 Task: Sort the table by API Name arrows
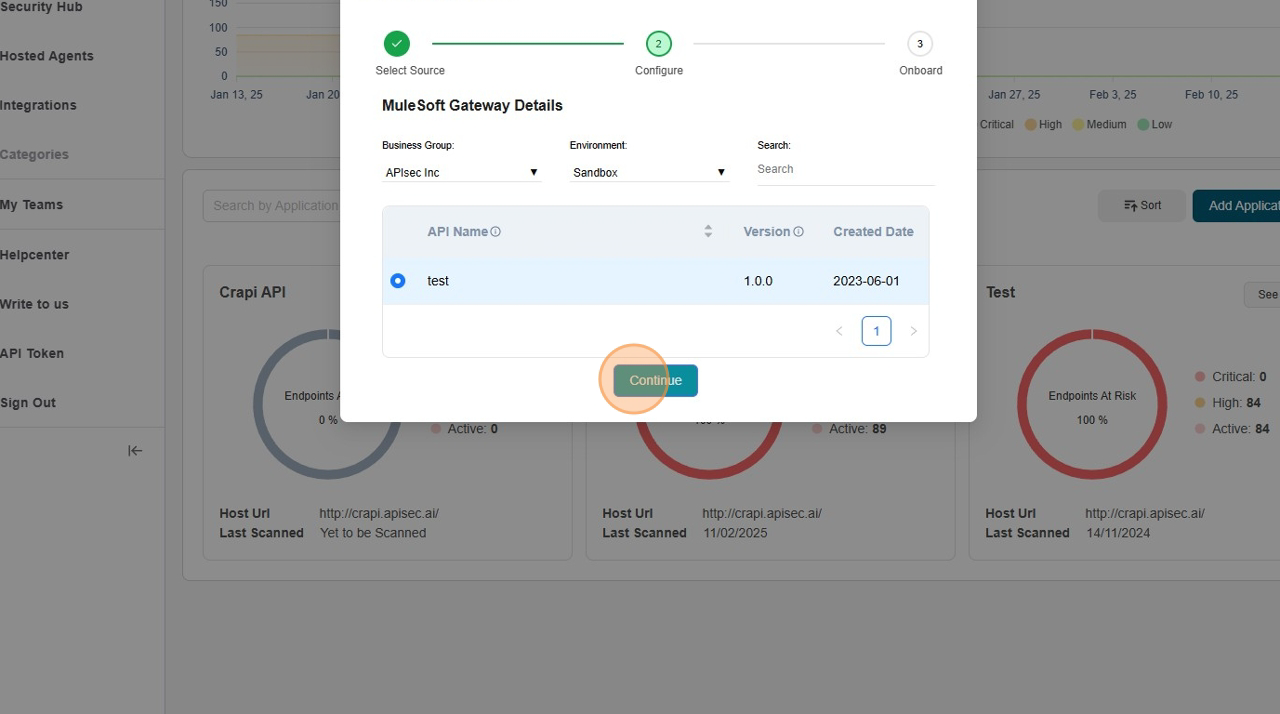click(708, 232)
